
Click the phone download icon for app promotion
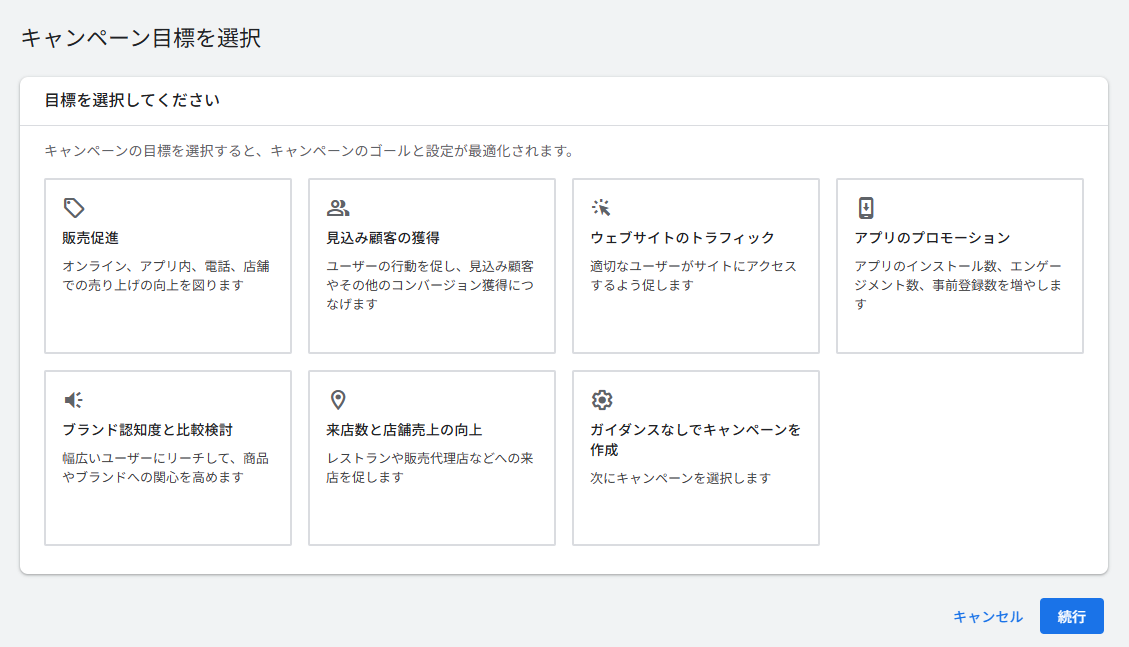click(x=866, y=208)
